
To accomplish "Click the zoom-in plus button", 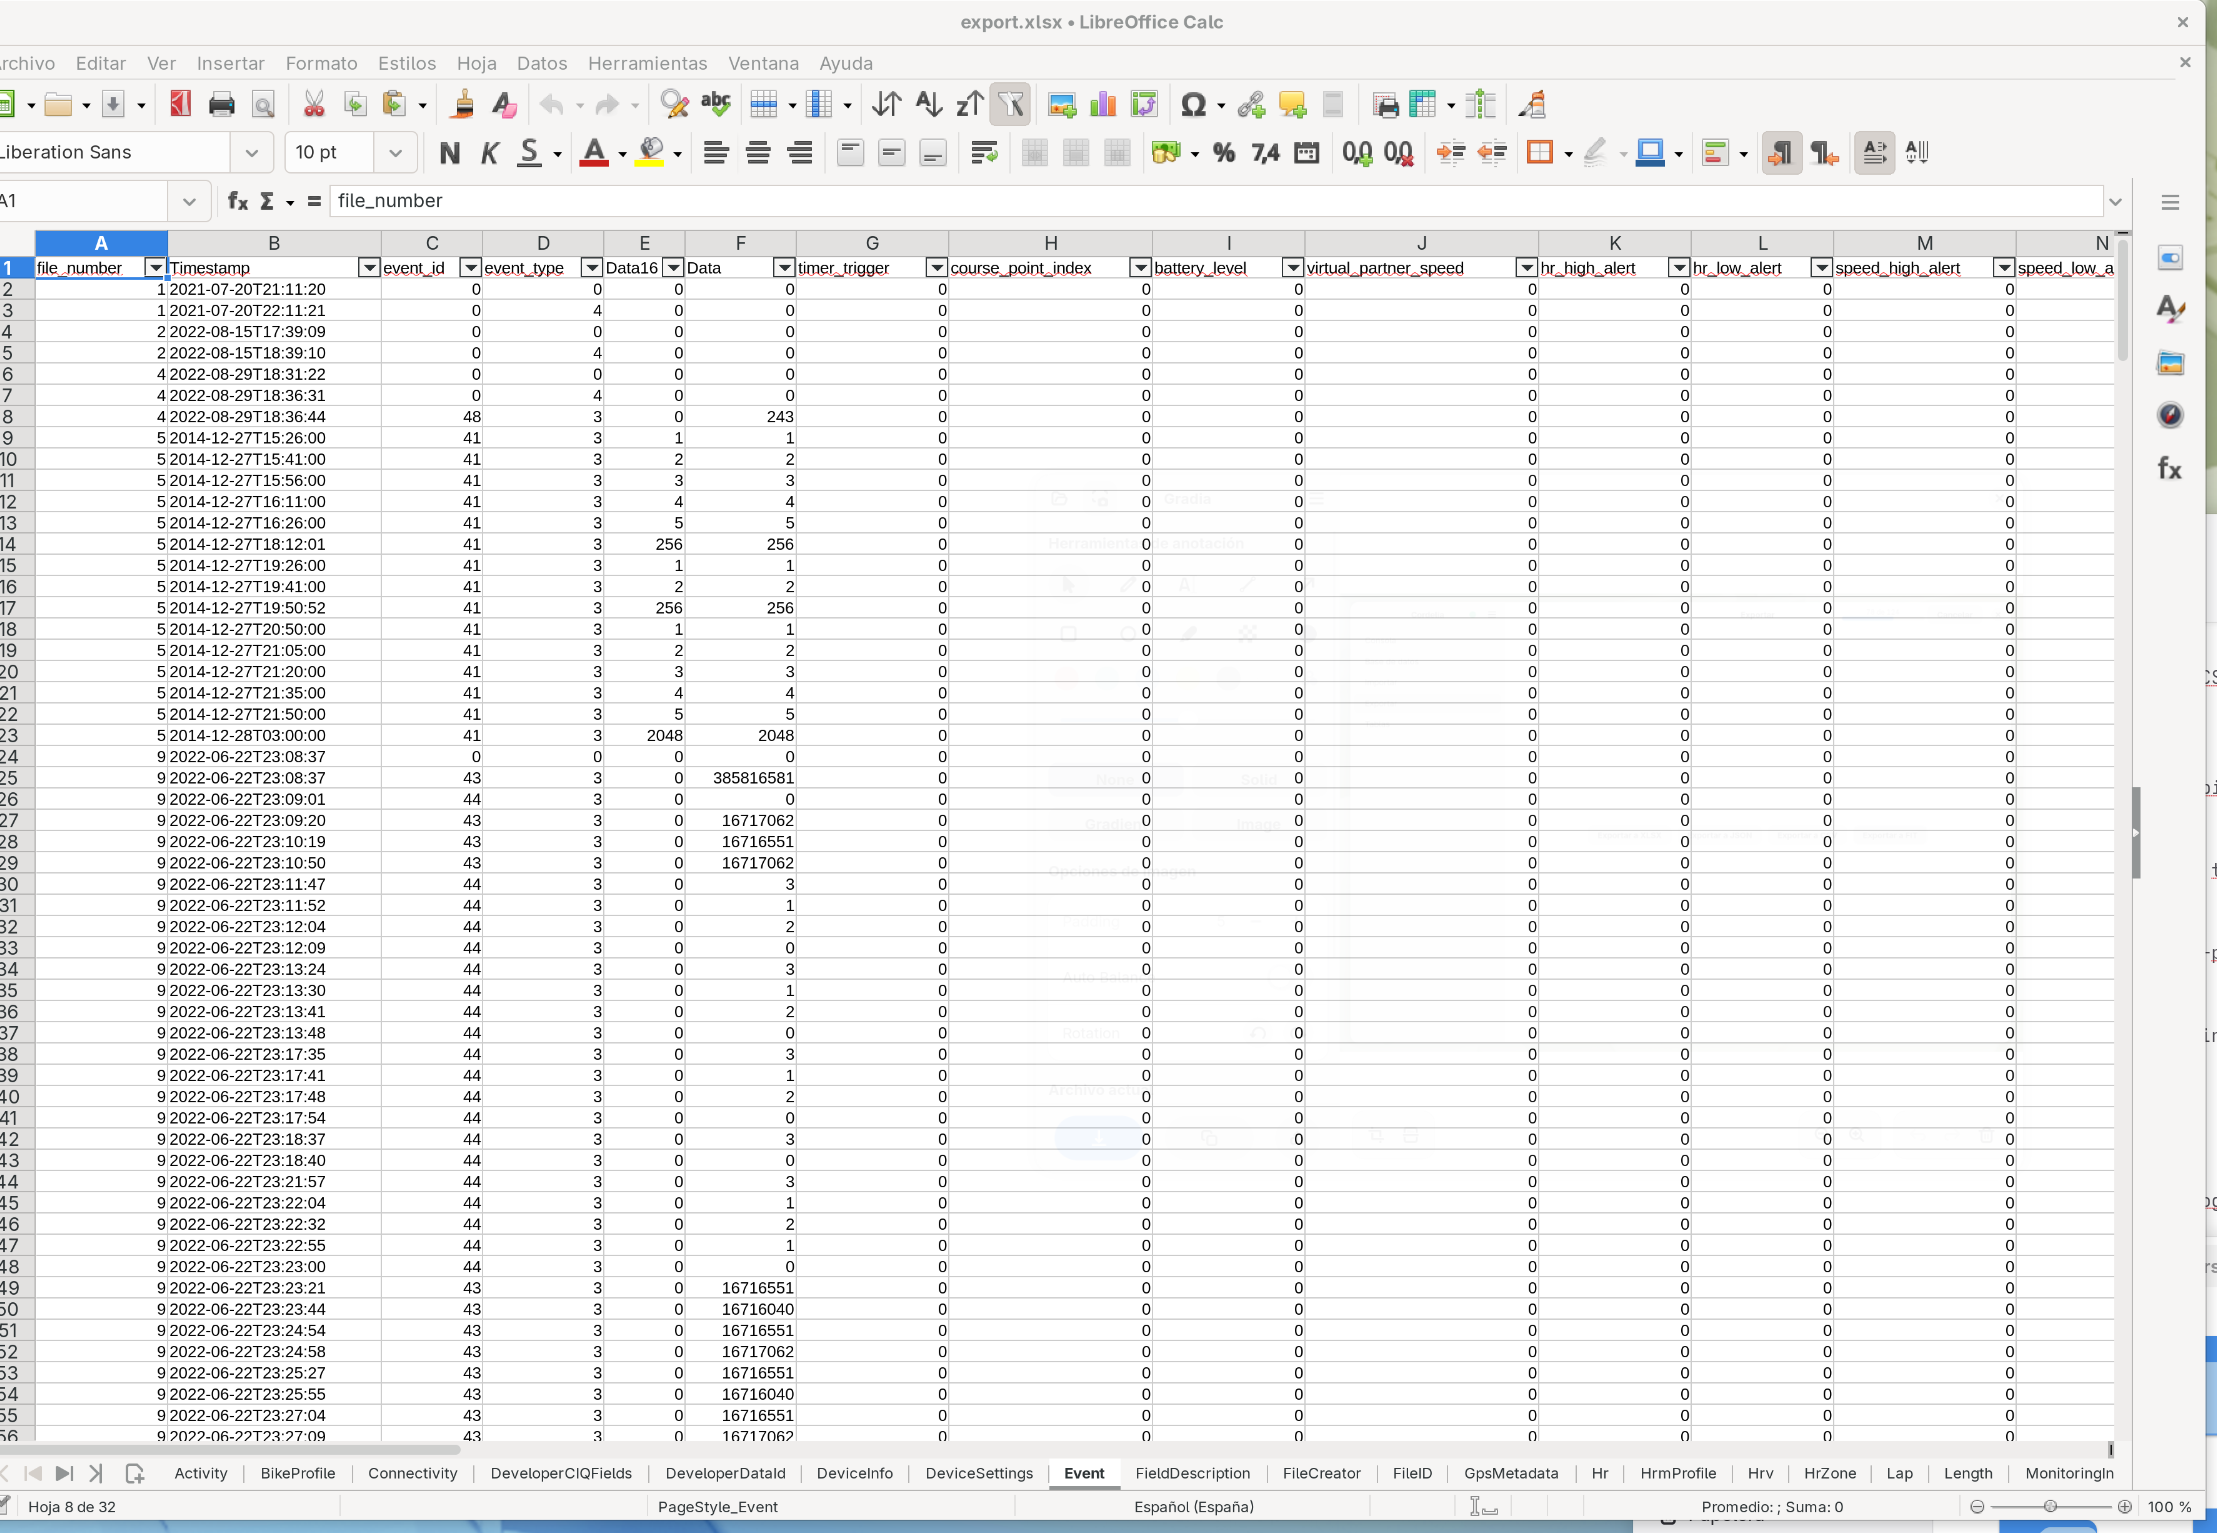I will pyautogui.click(x=2125, y=1506).
